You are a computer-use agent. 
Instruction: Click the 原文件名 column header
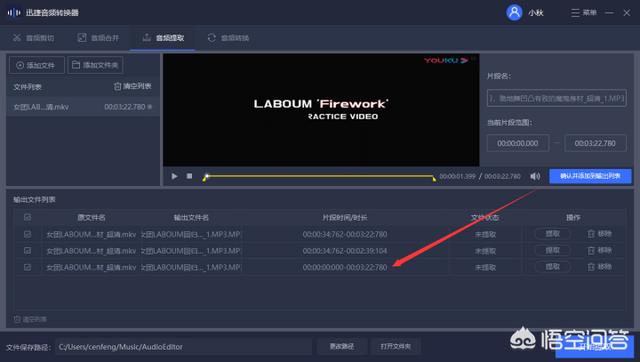coord(91,218)
